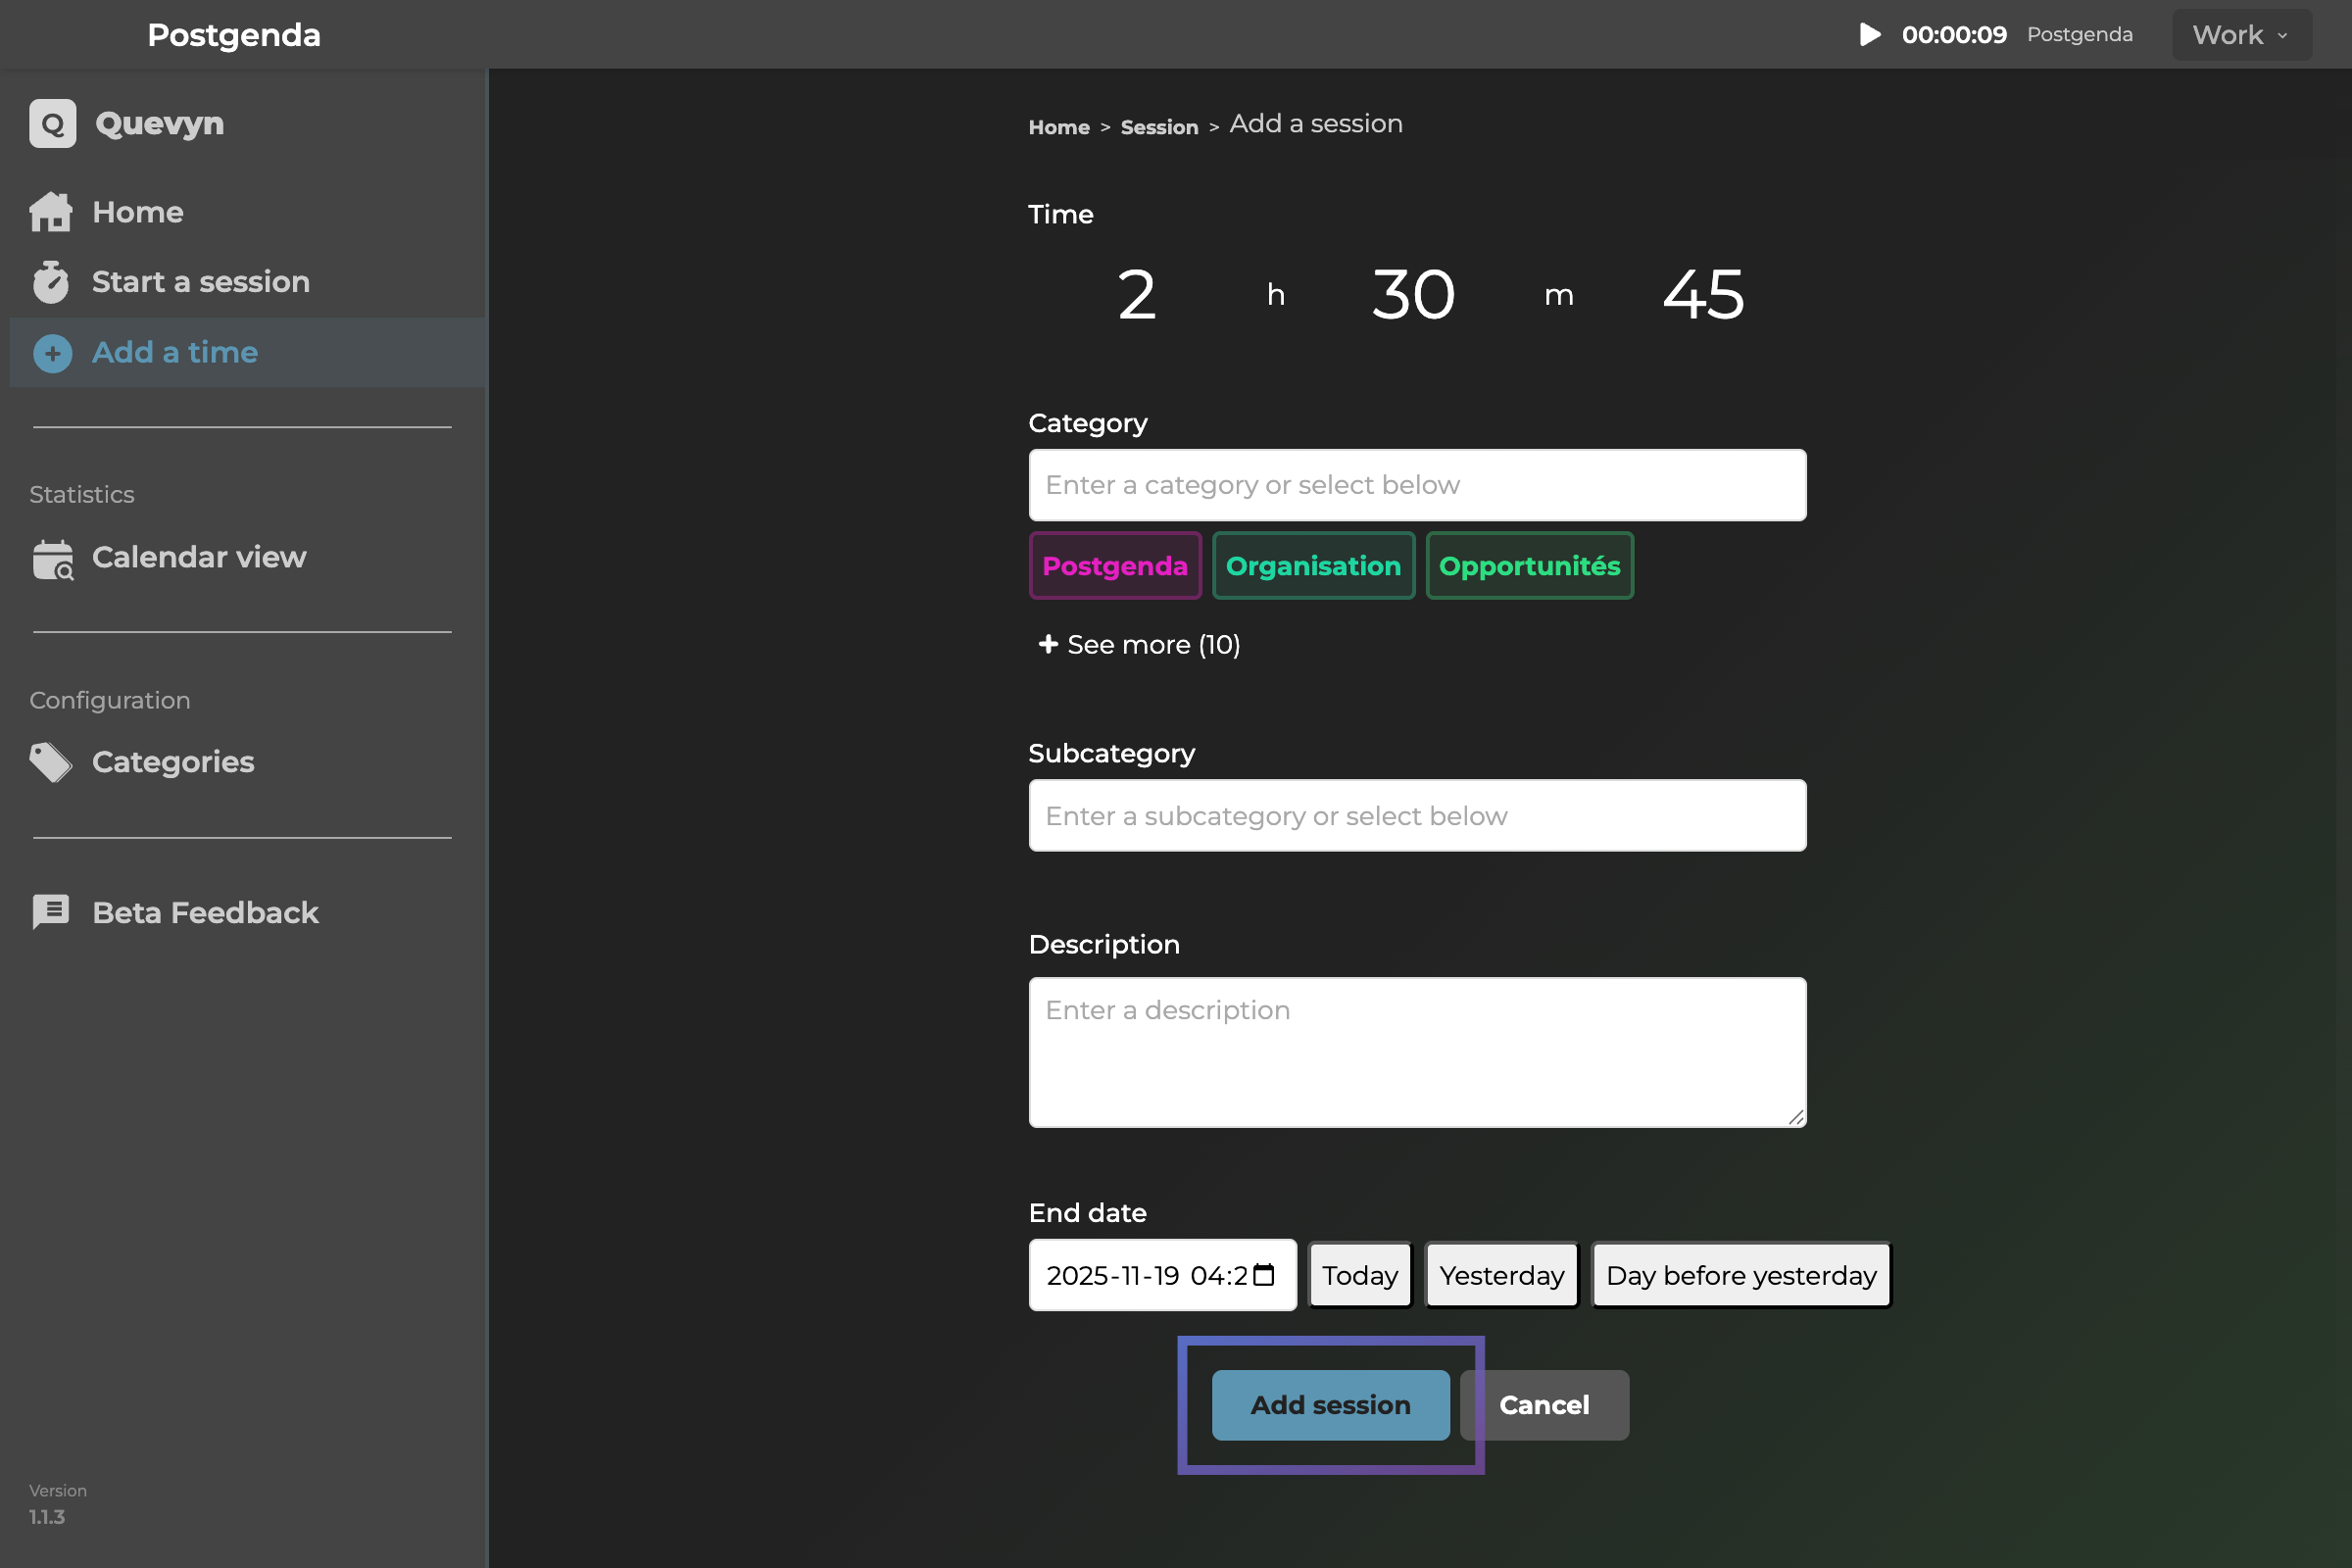The width and height of the screenshot is (2352, 1568).
Task: Click the Quevyn Q logo icon
Action: pyautogui.click(x=52, y=124)
